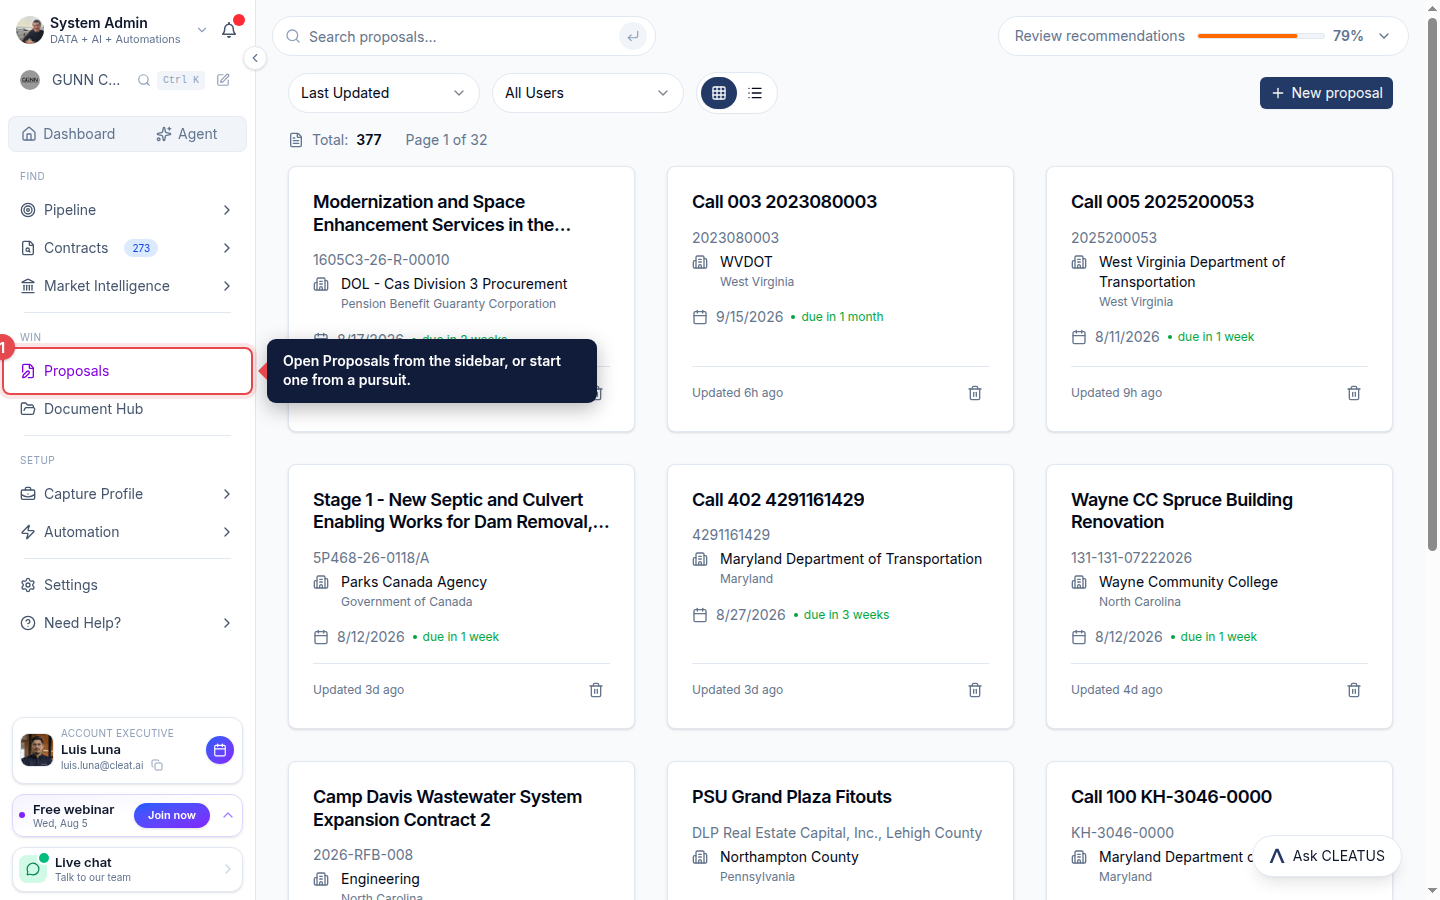Open Live chat with our team

tap(127, 869)
